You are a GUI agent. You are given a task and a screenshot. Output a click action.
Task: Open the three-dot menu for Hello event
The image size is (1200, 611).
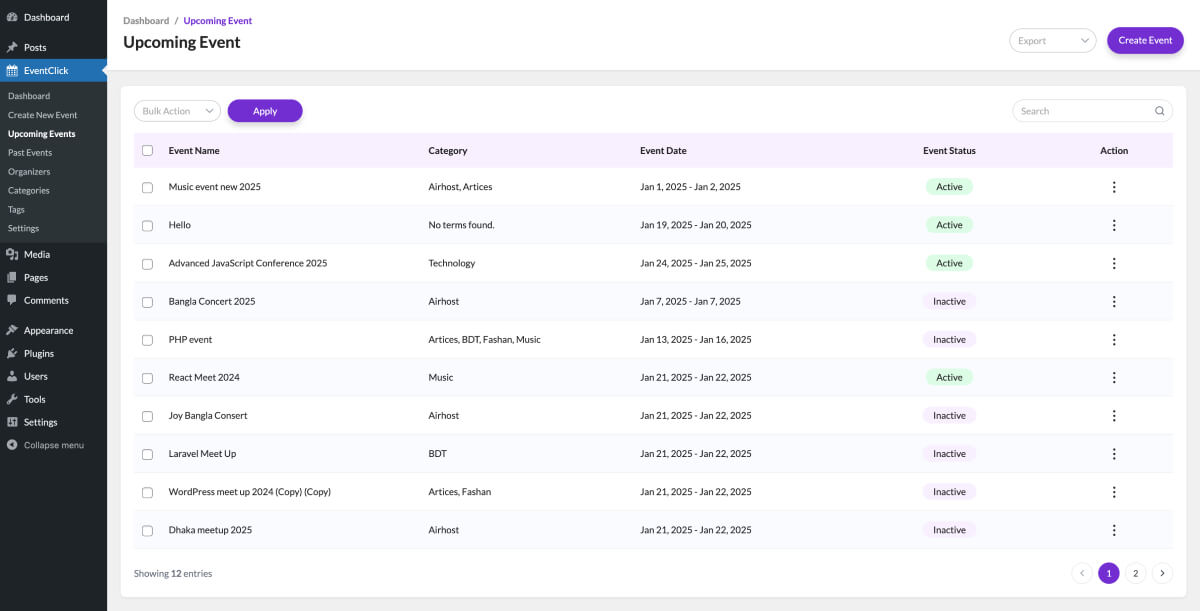click(1114, 225)
